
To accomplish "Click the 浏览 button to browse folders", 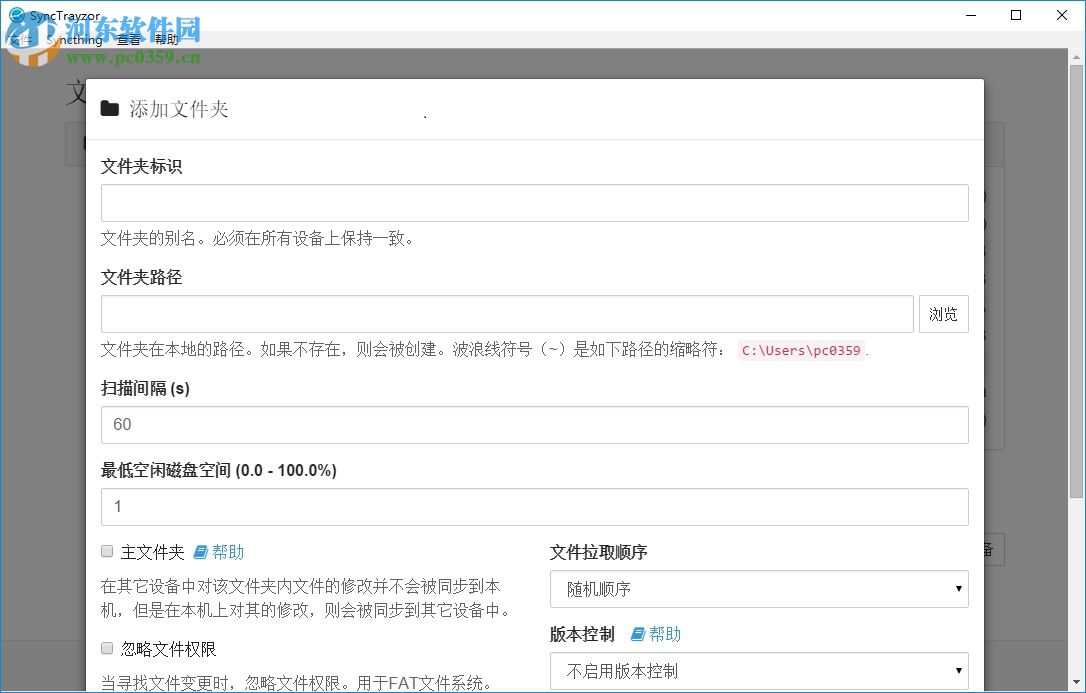I will 943,313.
